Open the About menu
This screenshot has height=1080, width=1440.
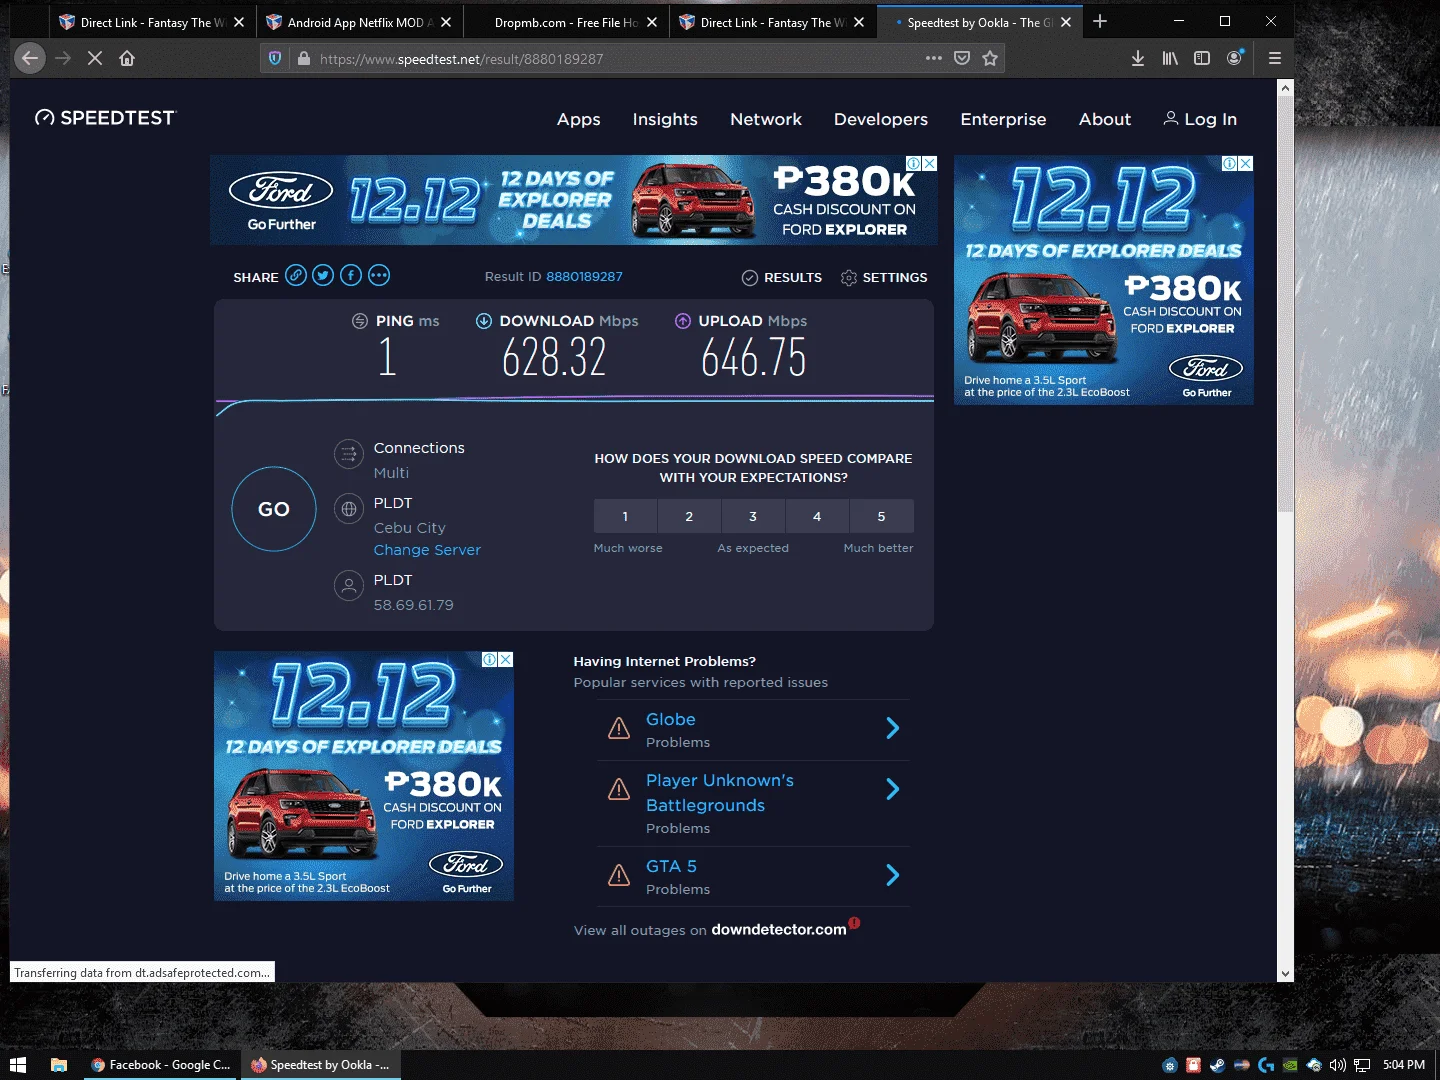tap(1105, 119)
